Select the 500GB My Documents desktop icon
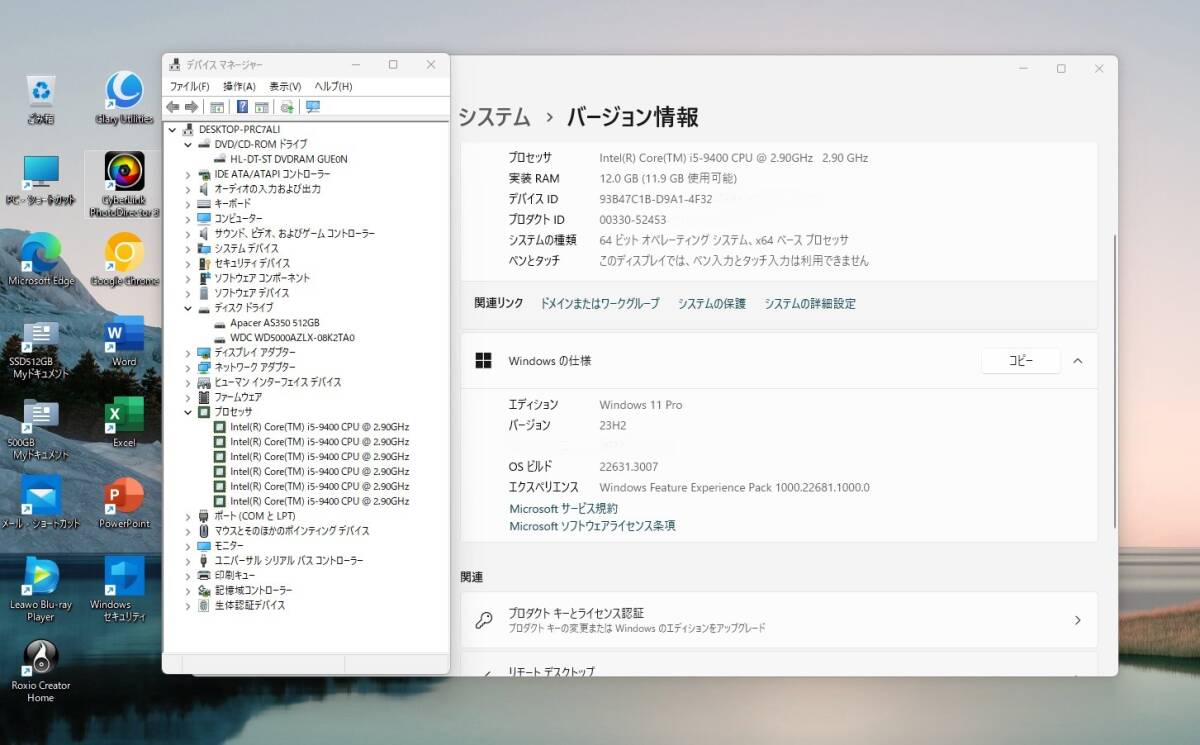The height and width of the screenshot is (745, 1200). click(x=41, y=430)
